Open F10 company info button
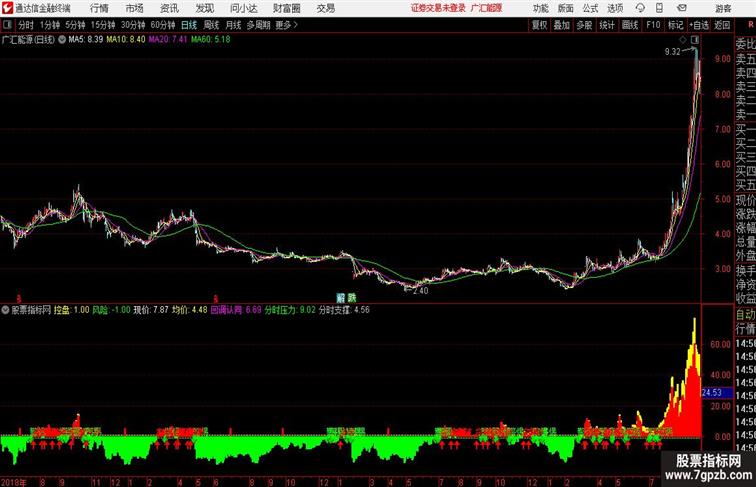The image size is (756, 487). pyautogui.click(x=653, y=25)
